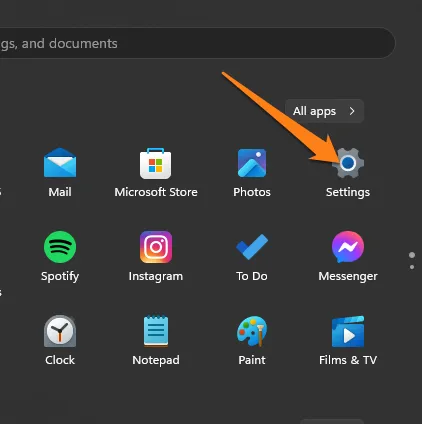Open the Mail app
This screenshot has width=422, height=424.
[x=60, y=163]
